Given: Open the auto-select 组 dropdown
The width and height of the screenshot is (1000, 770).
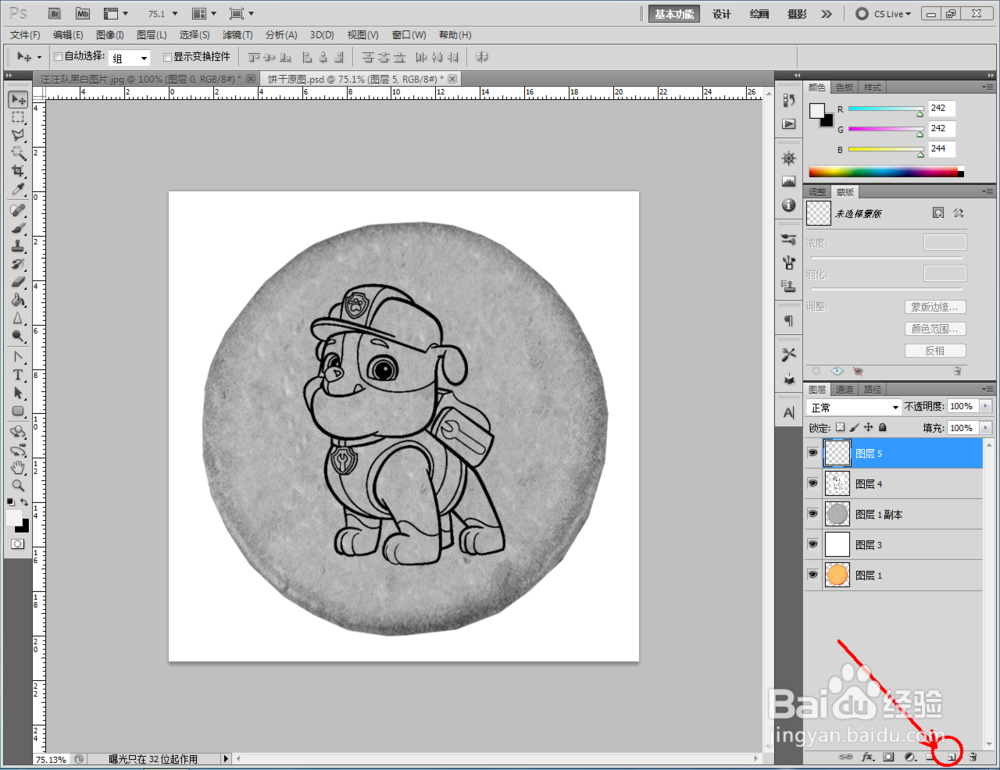Looking at the screenshot, I should tap(129, 58).
